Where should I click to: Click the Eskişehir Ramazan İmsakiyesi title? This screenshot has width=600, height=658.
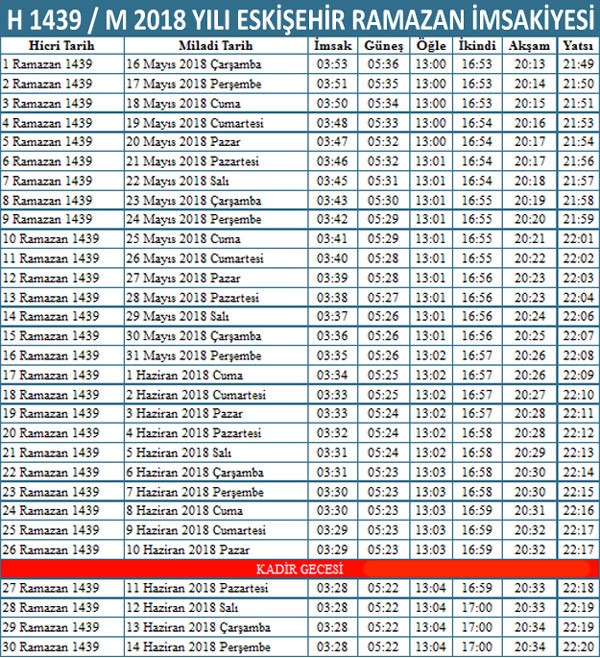300,18
